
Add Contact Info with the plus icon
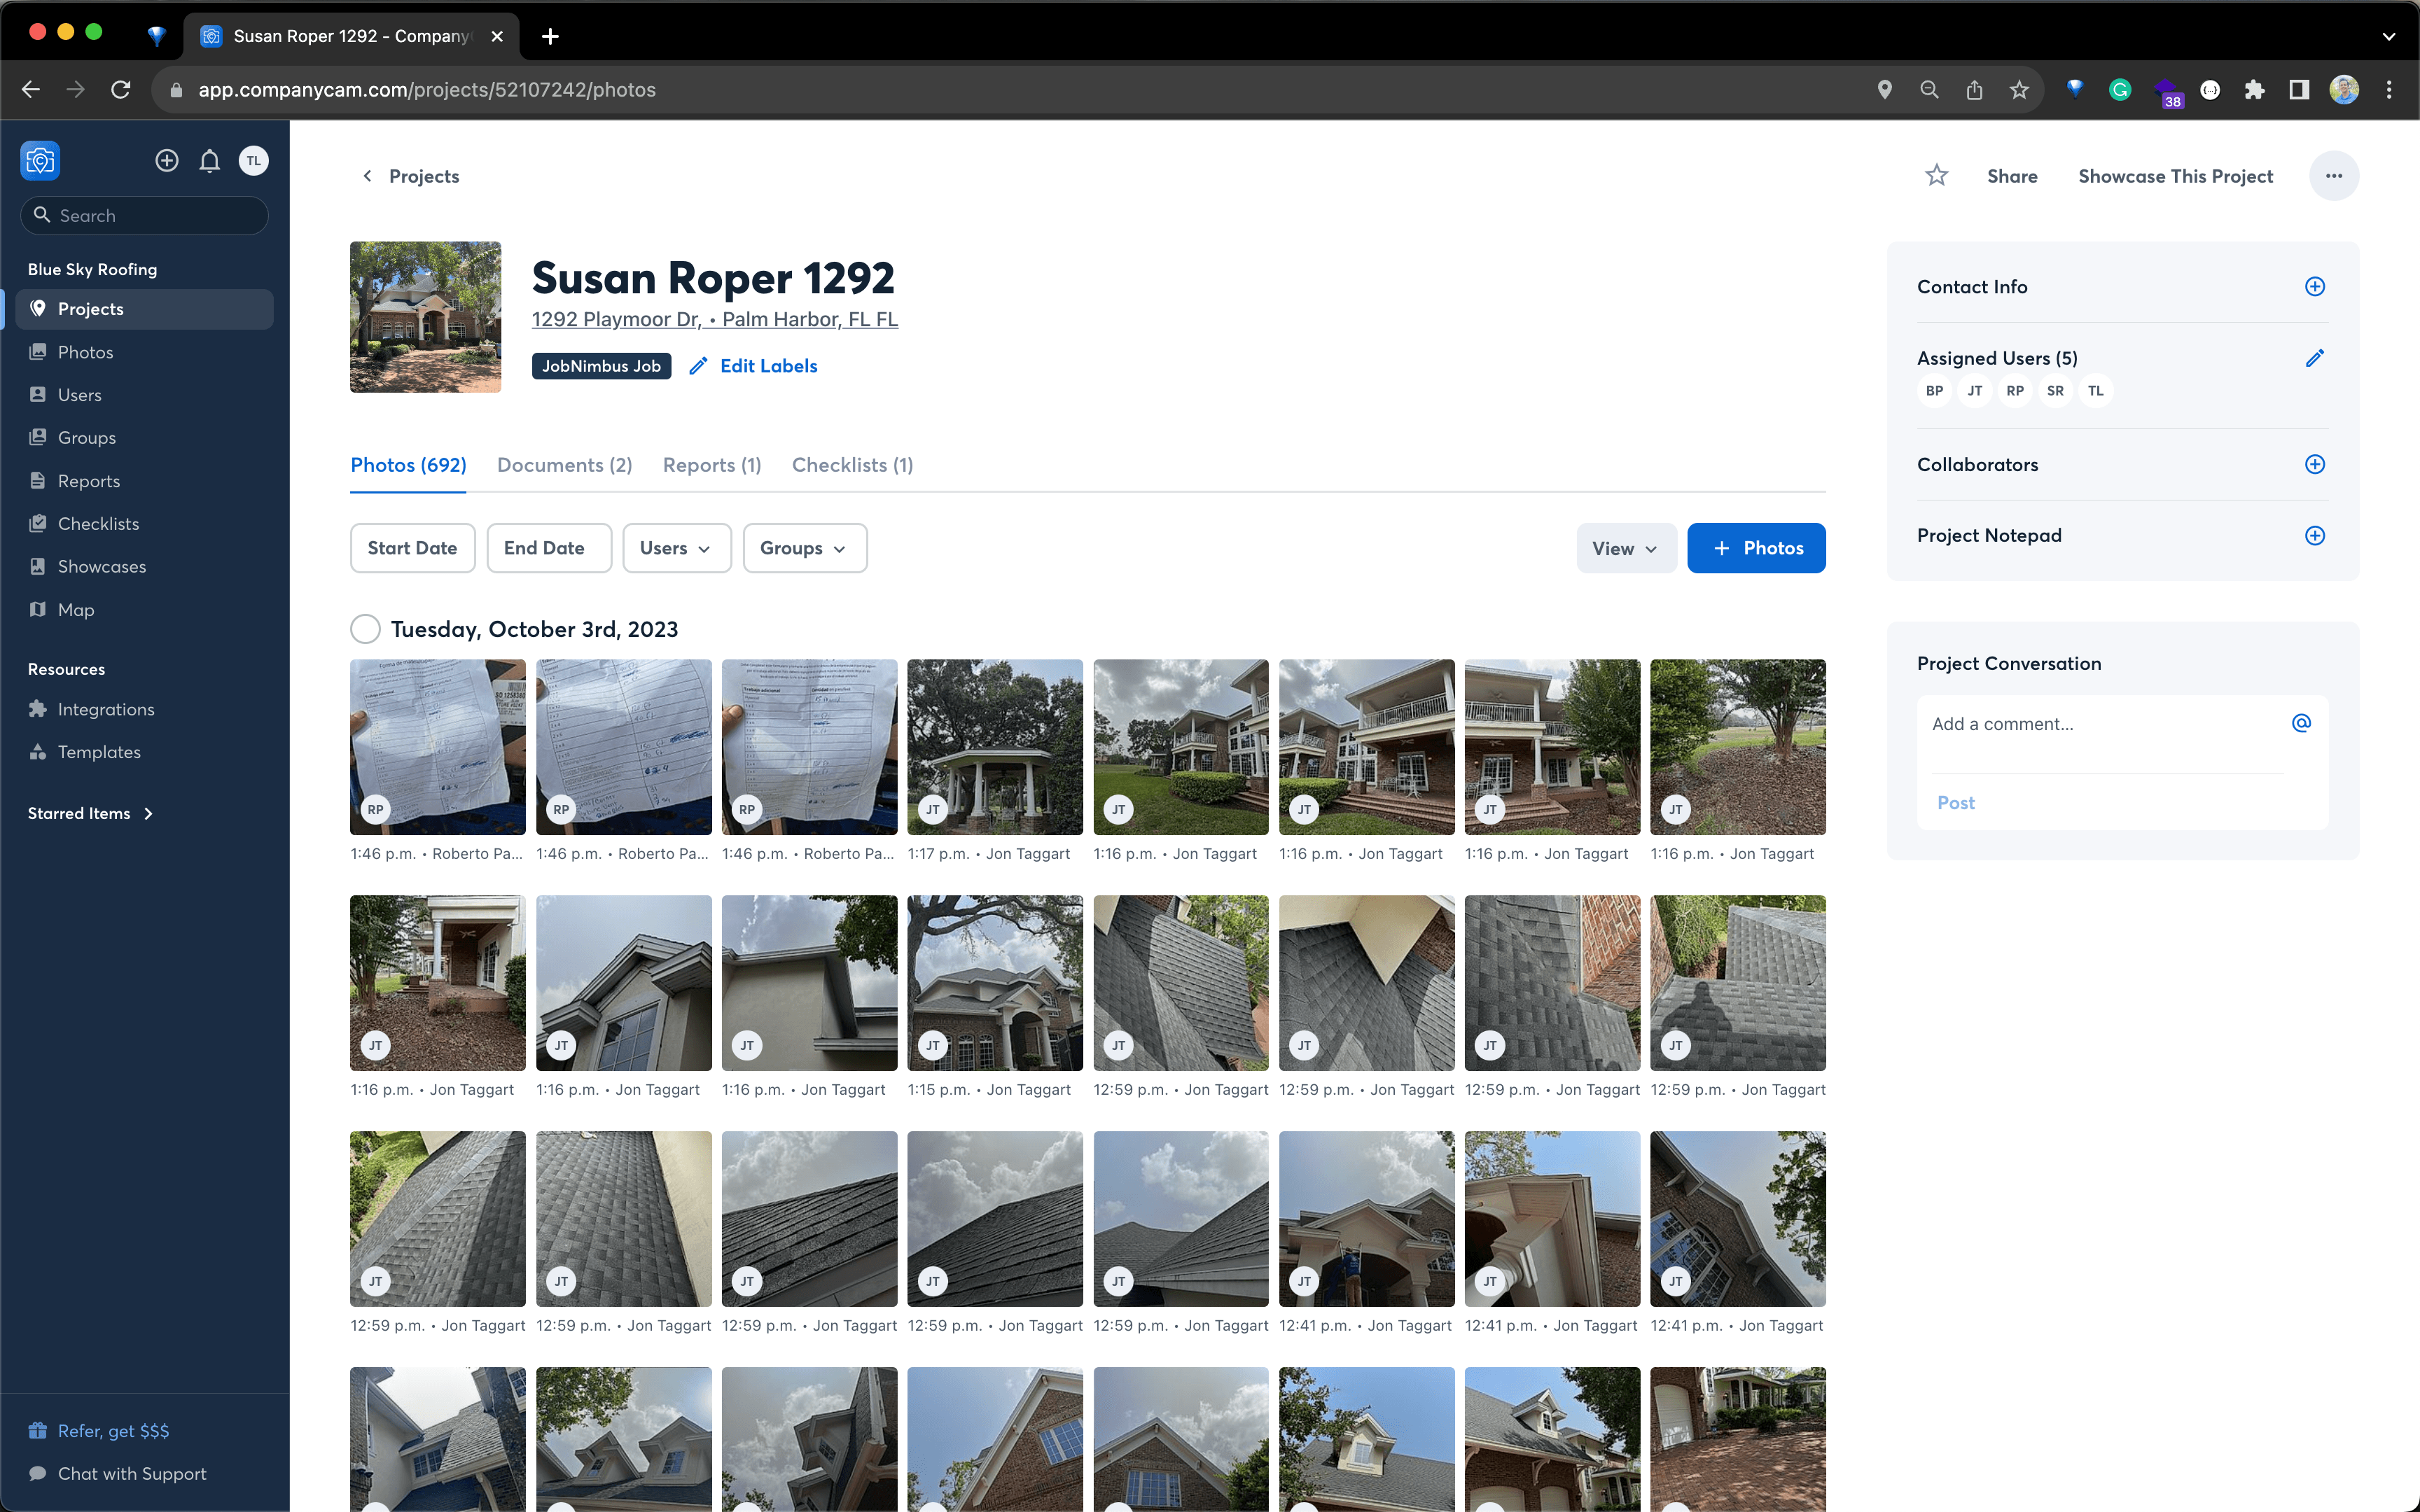(2314, 287)
